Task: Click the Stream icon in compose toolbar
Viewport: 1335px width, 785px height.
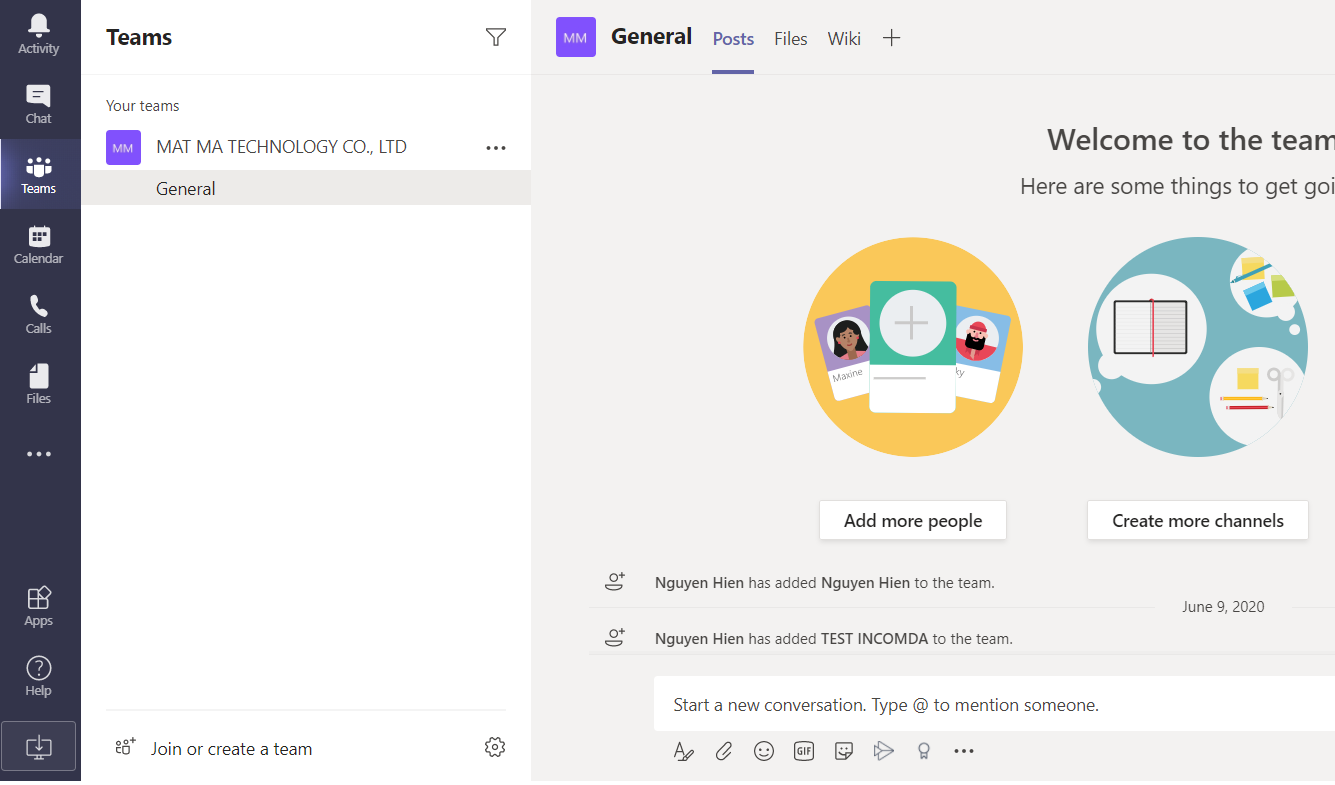Action: click(884, 751)
